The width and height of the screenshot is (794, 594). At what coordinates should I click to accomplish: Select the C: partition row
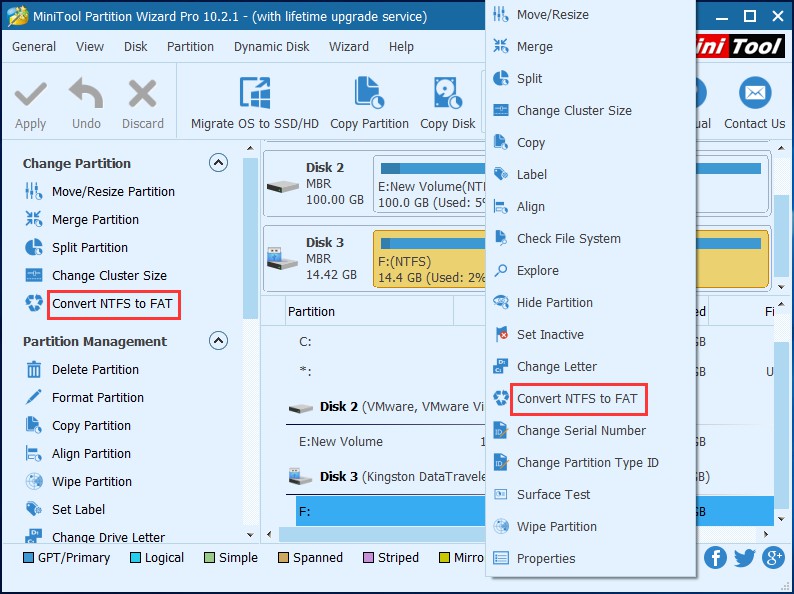coord(385,342)
